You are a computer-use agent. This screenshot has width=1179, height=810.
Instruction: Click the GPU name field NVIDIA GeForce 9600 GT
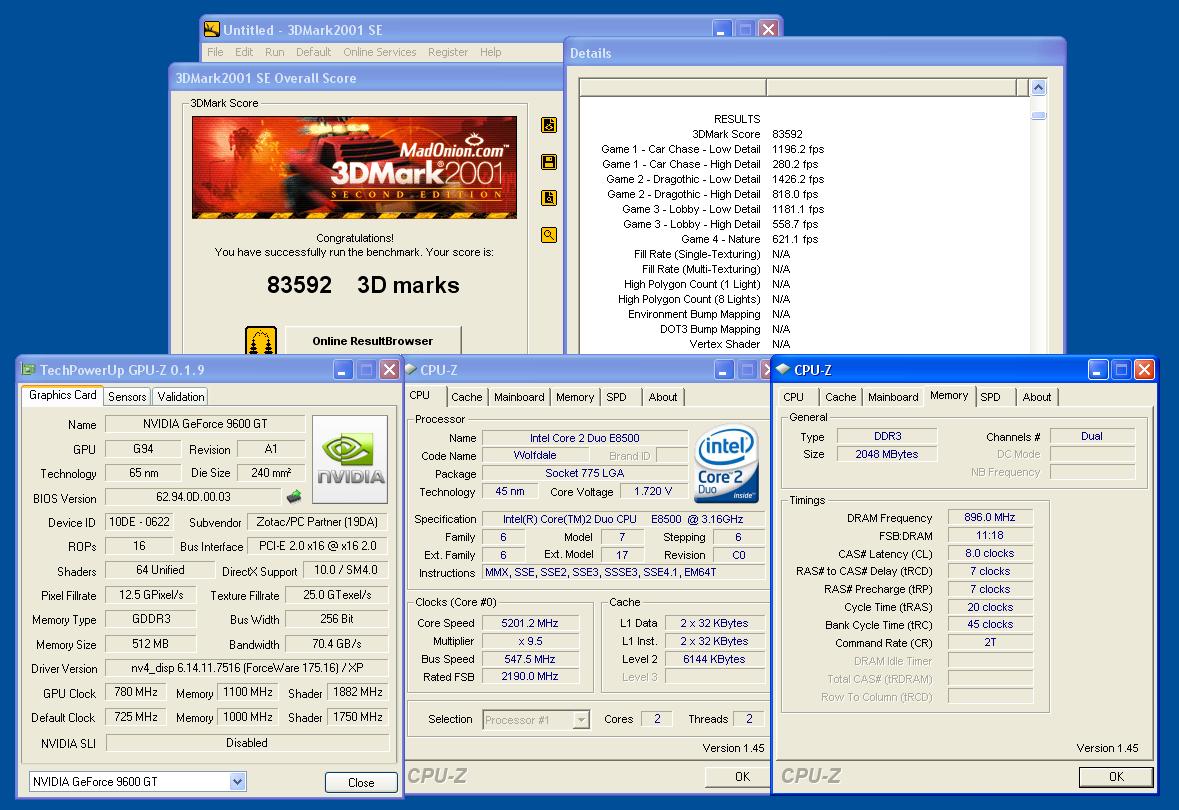point(205,424)
